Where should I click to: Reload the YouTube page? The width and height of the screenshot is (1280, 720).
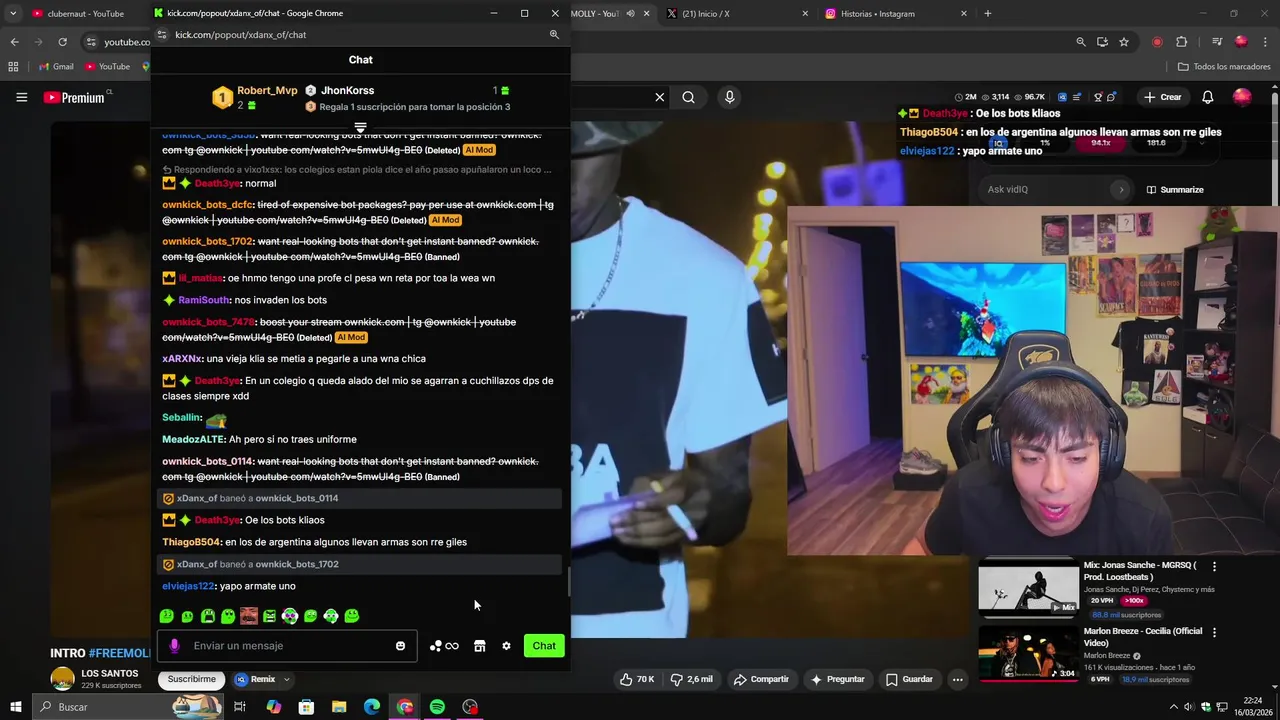coord(62,42)
